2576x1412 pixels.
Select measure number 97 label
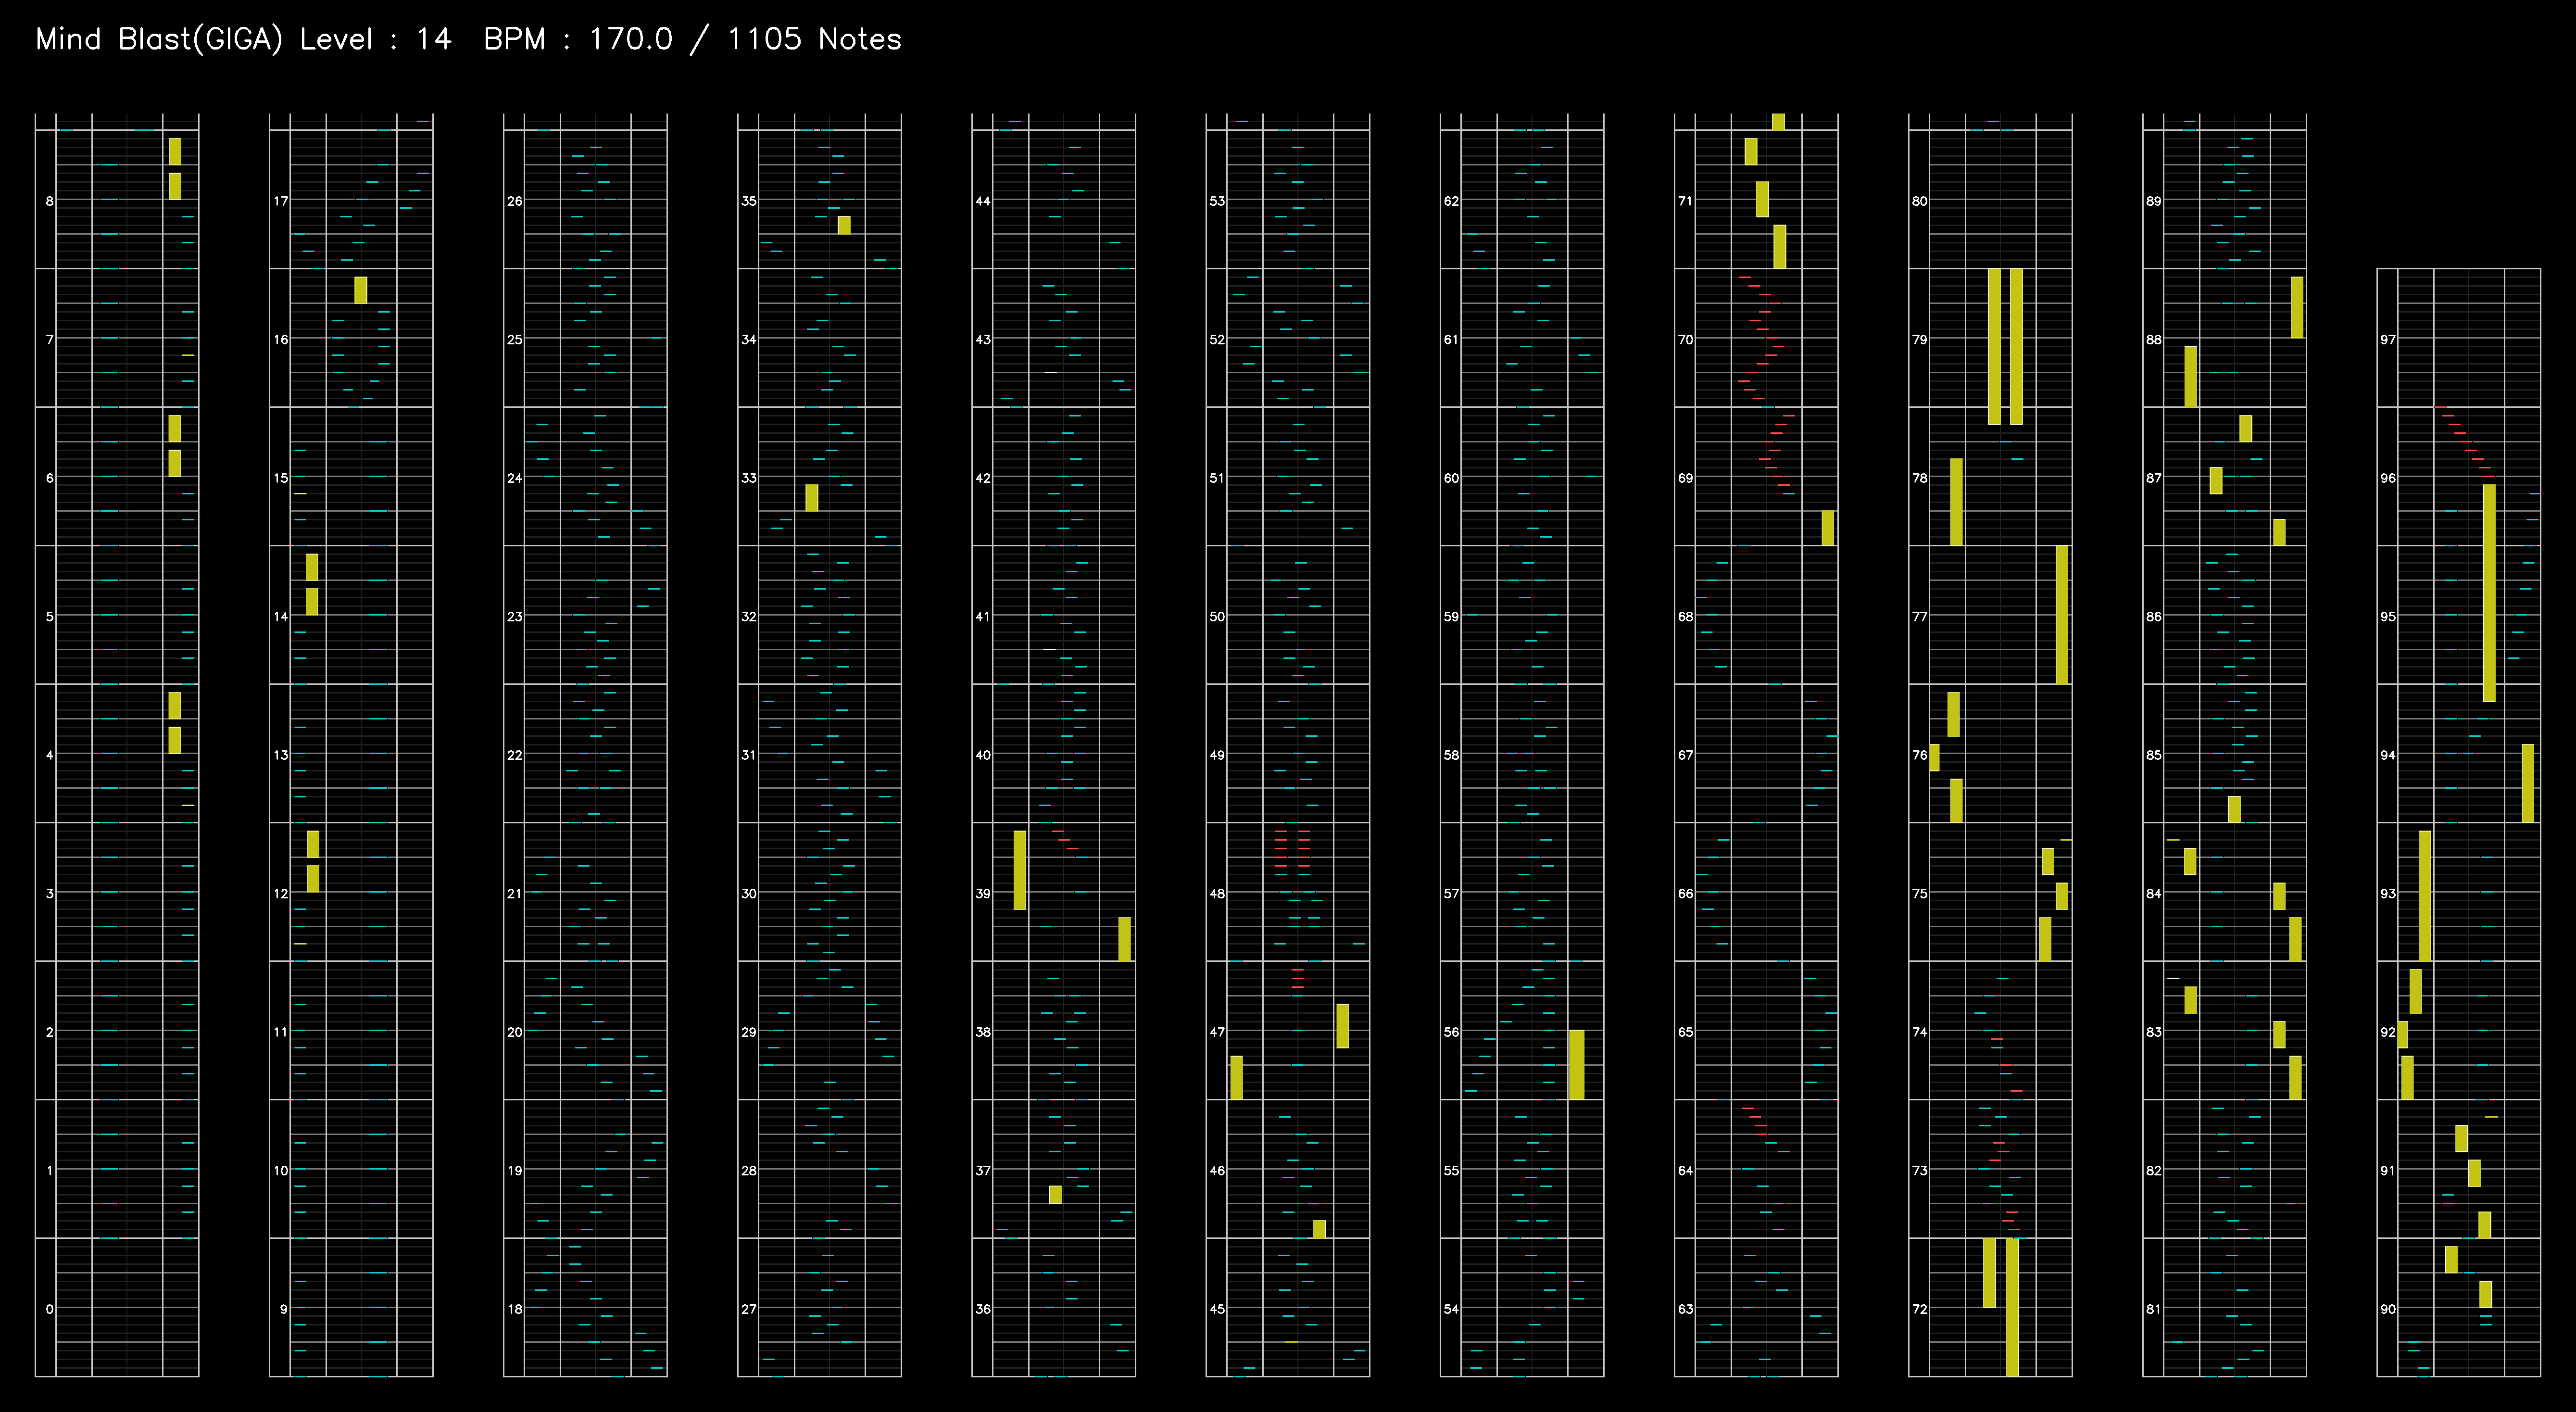point(2388,340)
